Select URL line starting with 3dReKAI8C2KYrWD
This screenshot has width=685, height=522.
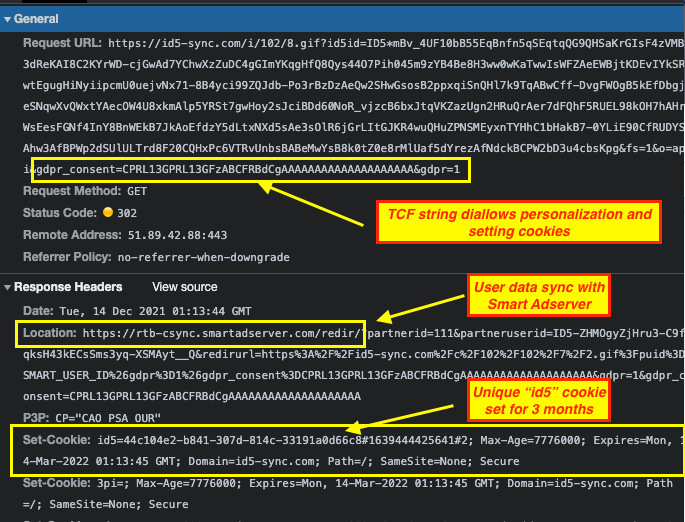pos(353,64)
